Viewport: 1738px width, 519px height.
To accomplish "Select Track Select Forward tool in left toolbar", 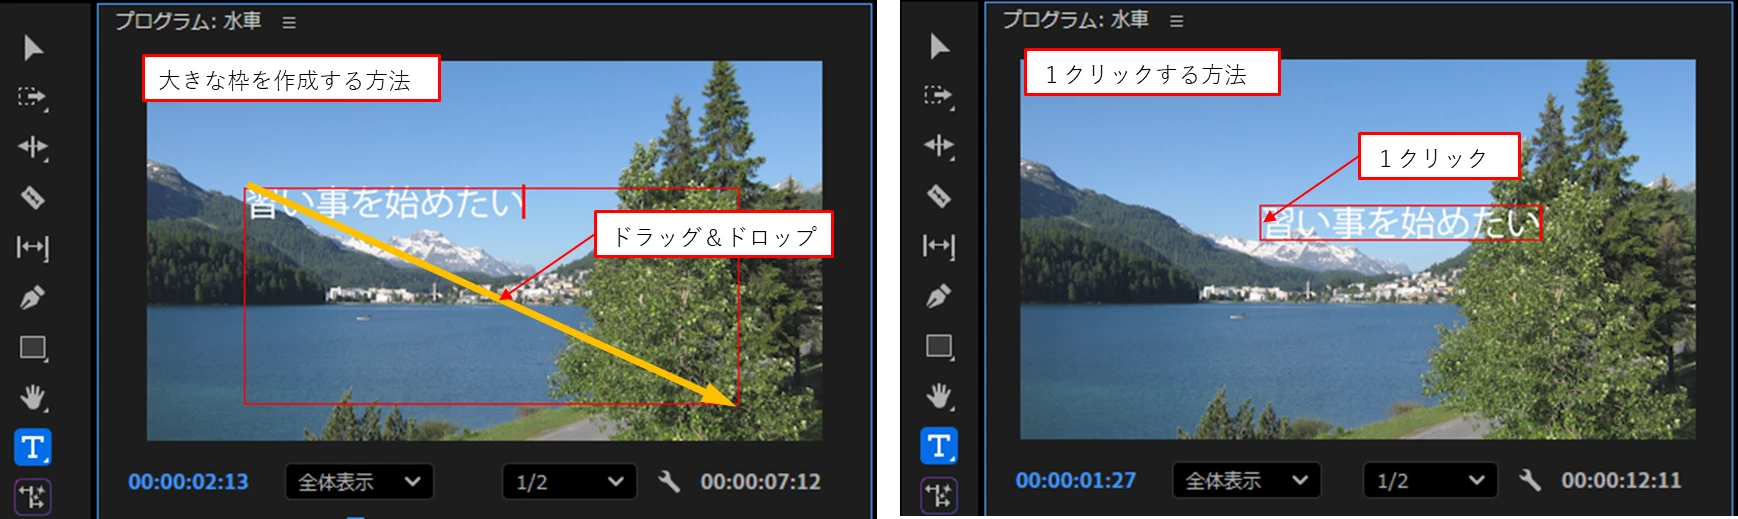I will (x=33, y=97).
